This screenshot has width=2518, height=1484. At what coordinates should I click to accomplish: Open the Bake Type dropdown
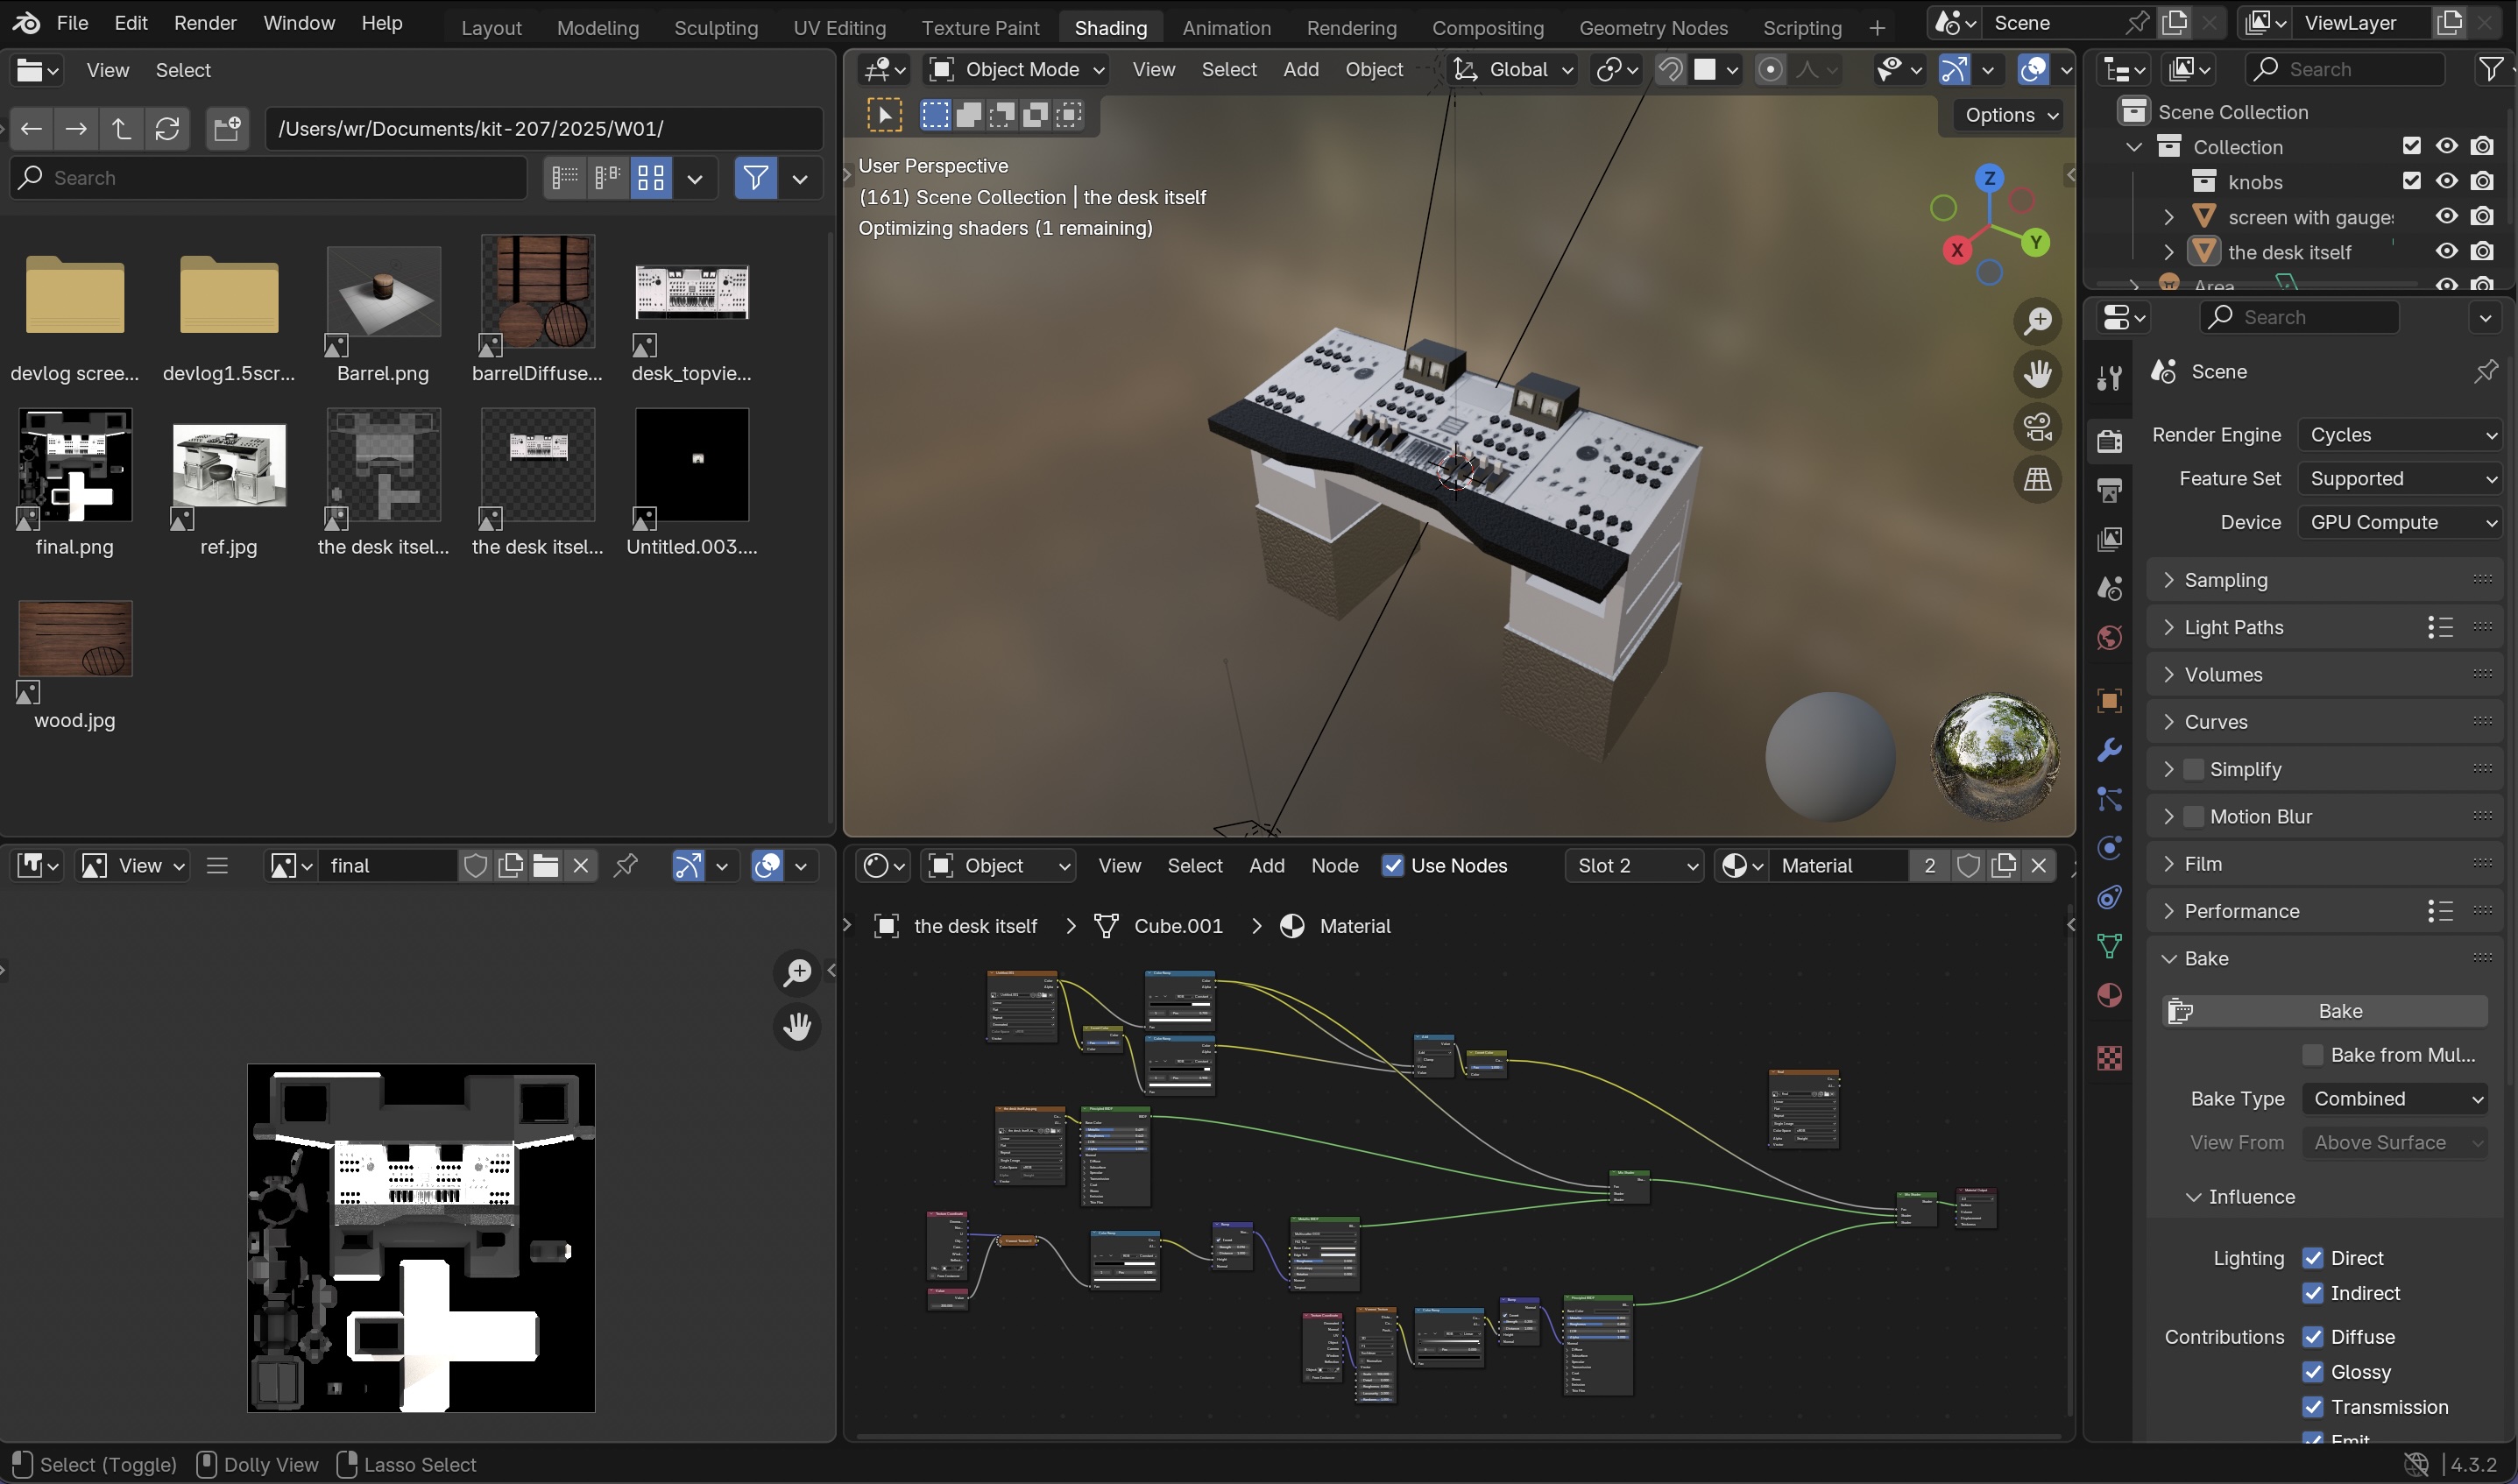pyautogui.click(x=2394, y=1099)
